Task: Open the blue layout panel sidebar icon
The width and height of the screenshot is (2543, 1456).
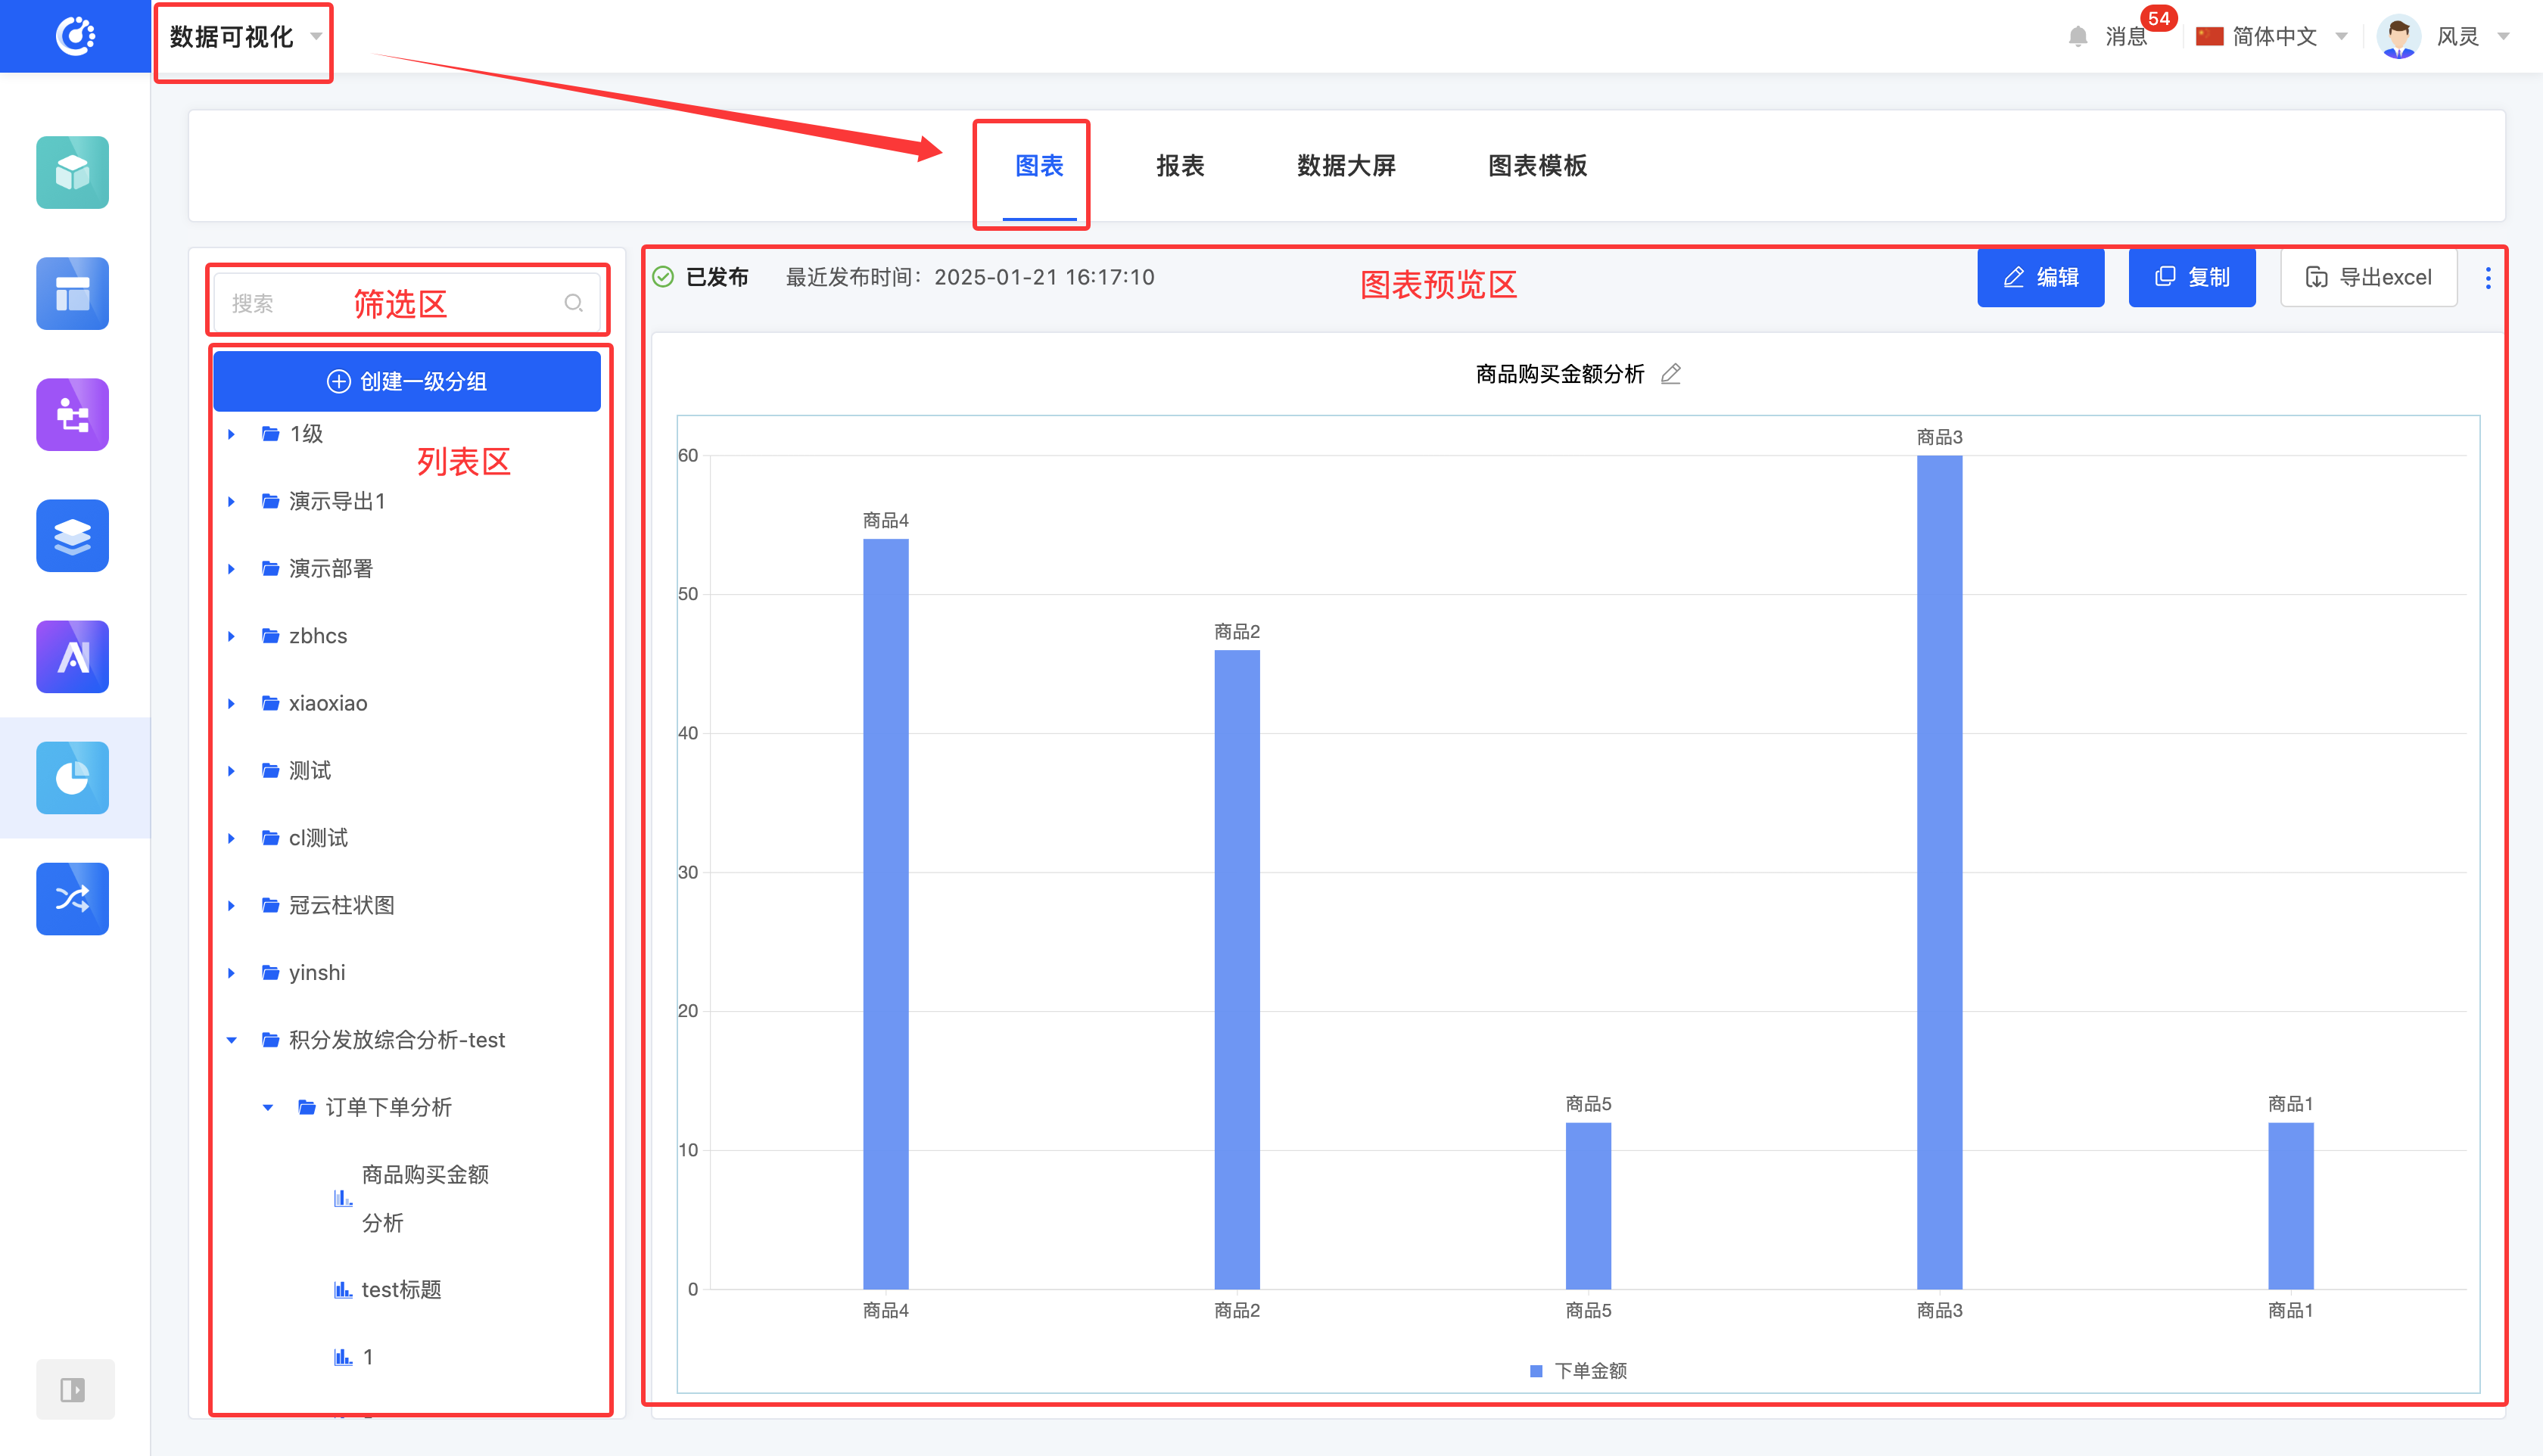Action: coord(72,293)
